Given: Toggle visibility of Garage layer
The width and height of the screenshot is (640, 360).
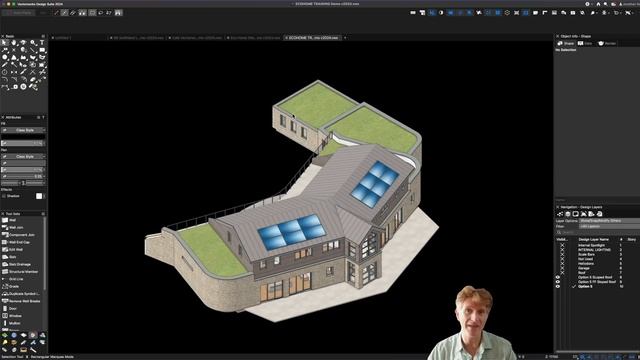Looking at the screenshot, I should click(x=562, y=268).
